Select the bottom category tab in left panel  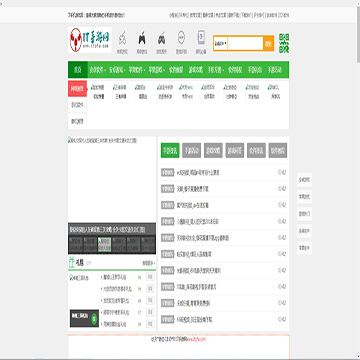pyautogui.click(x=77, y=121)
